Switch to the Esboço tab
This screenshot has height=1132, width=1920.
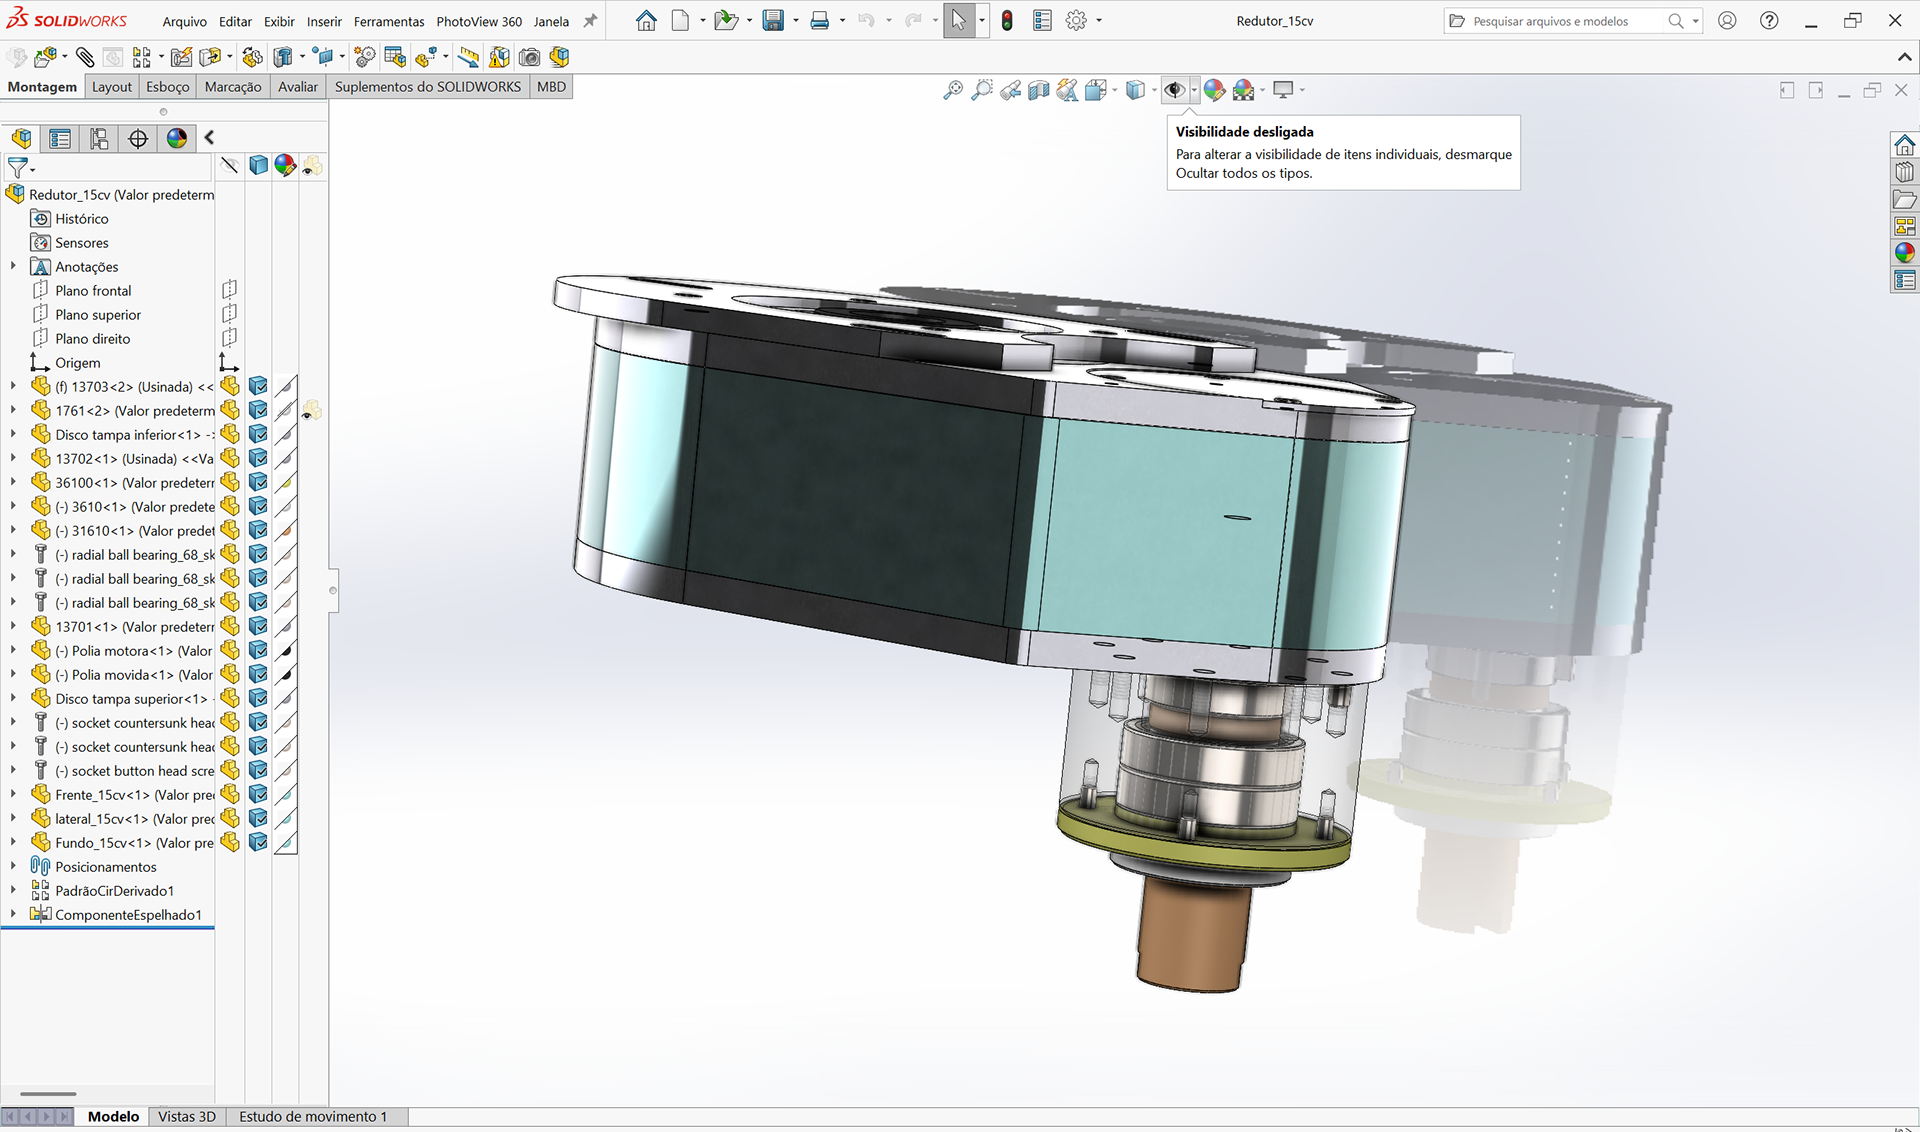(168, 87)
